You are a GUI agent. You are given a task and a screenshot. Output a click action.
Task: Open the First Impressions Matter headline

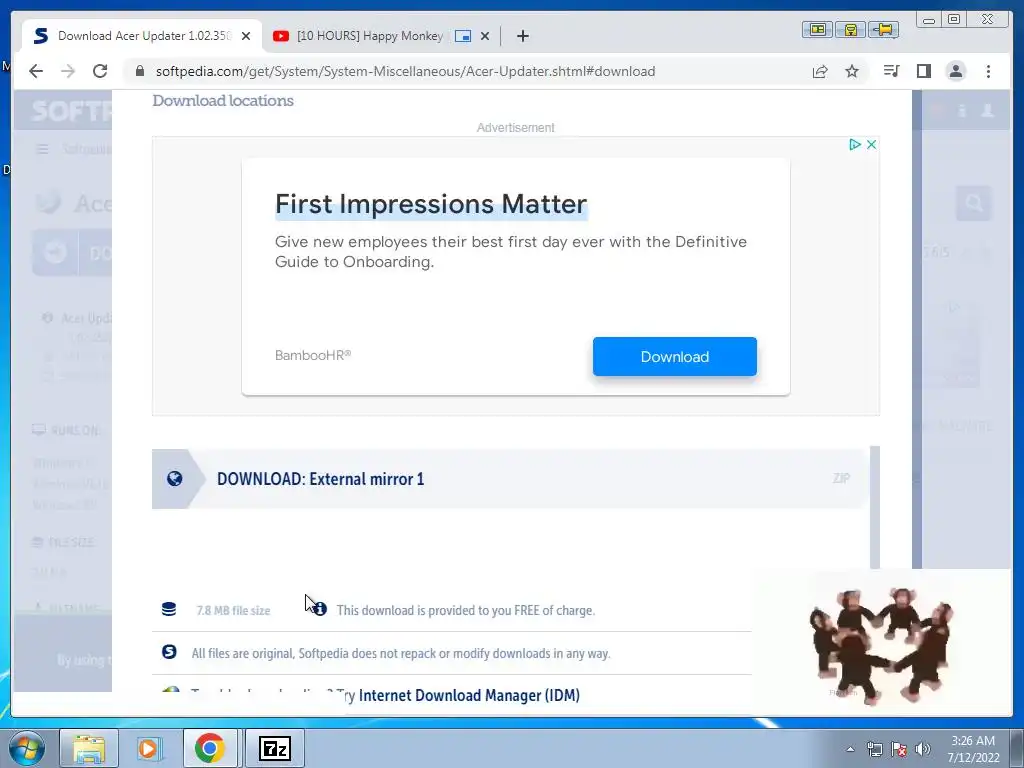coord(431,204)
